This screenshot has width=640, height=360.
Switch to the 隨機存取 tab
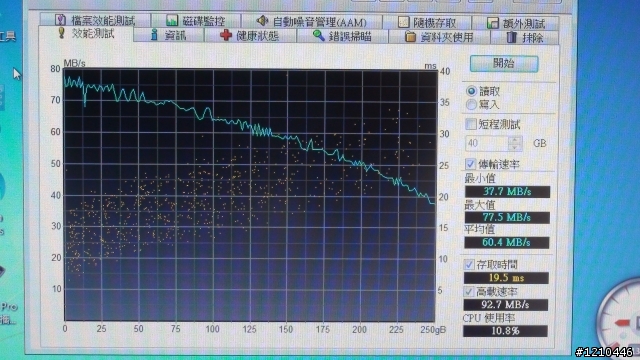427,22
